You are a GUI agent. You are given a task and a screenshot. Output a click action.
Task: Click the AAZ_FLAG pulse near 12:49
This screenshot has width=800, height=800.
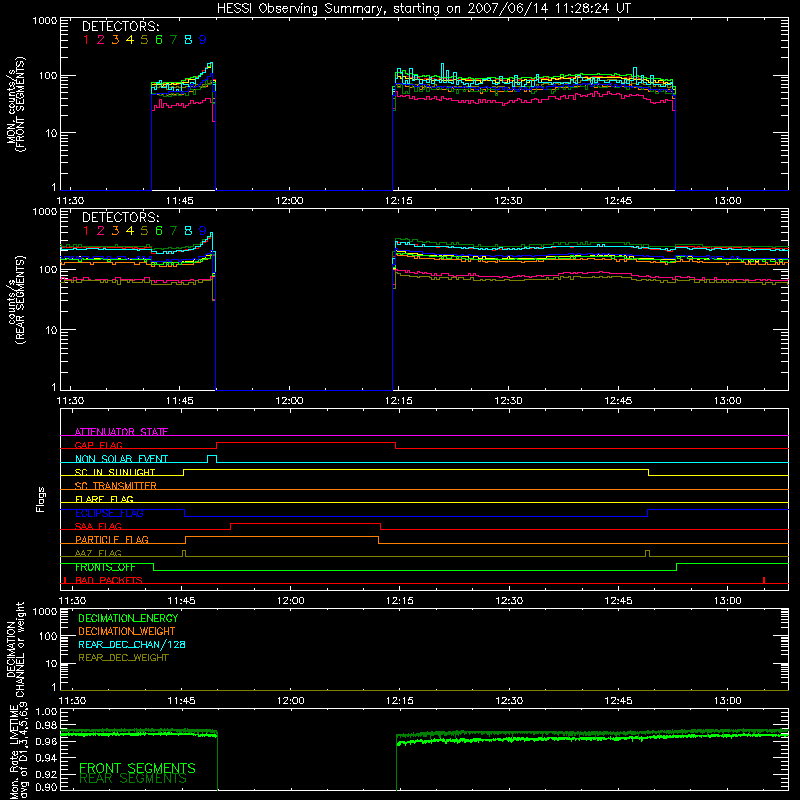(647, 553)
